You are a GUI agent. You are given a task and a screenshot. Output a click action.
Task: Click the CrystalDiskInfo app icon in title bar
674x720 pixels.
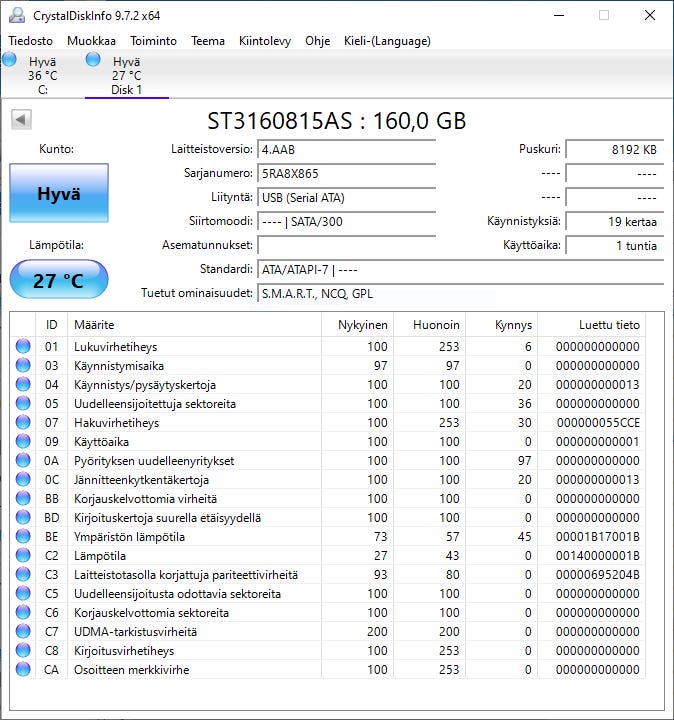16,15
